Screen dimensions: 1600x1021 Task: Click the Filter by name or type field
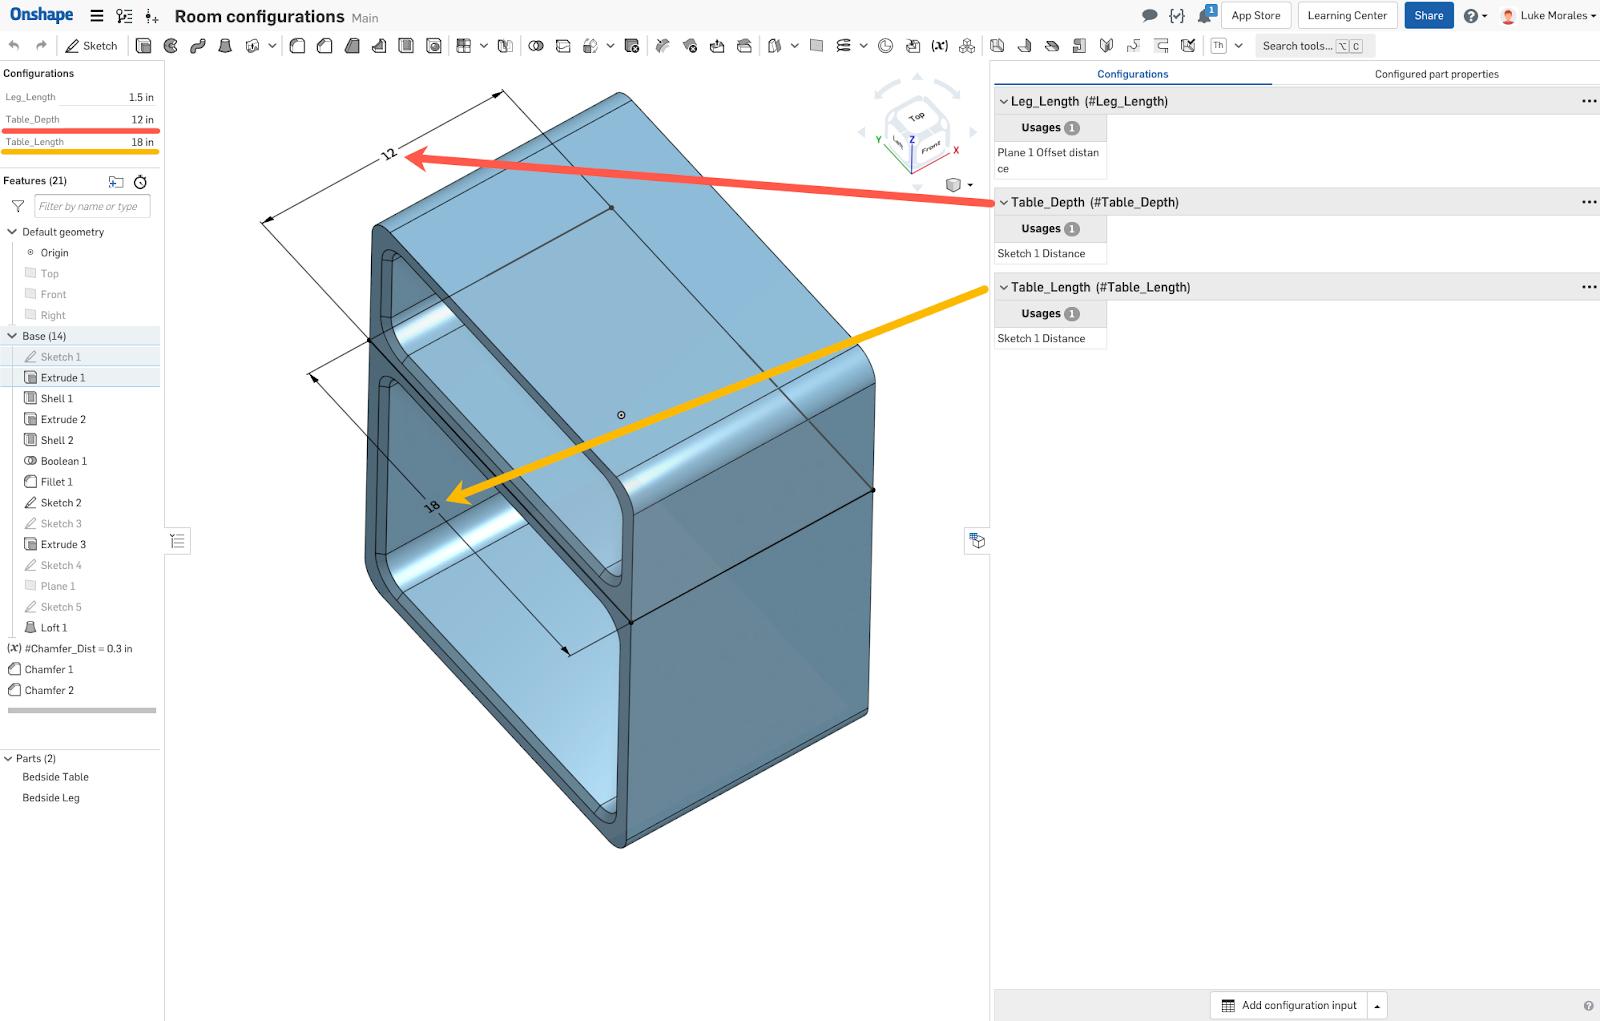pos(92,206)
